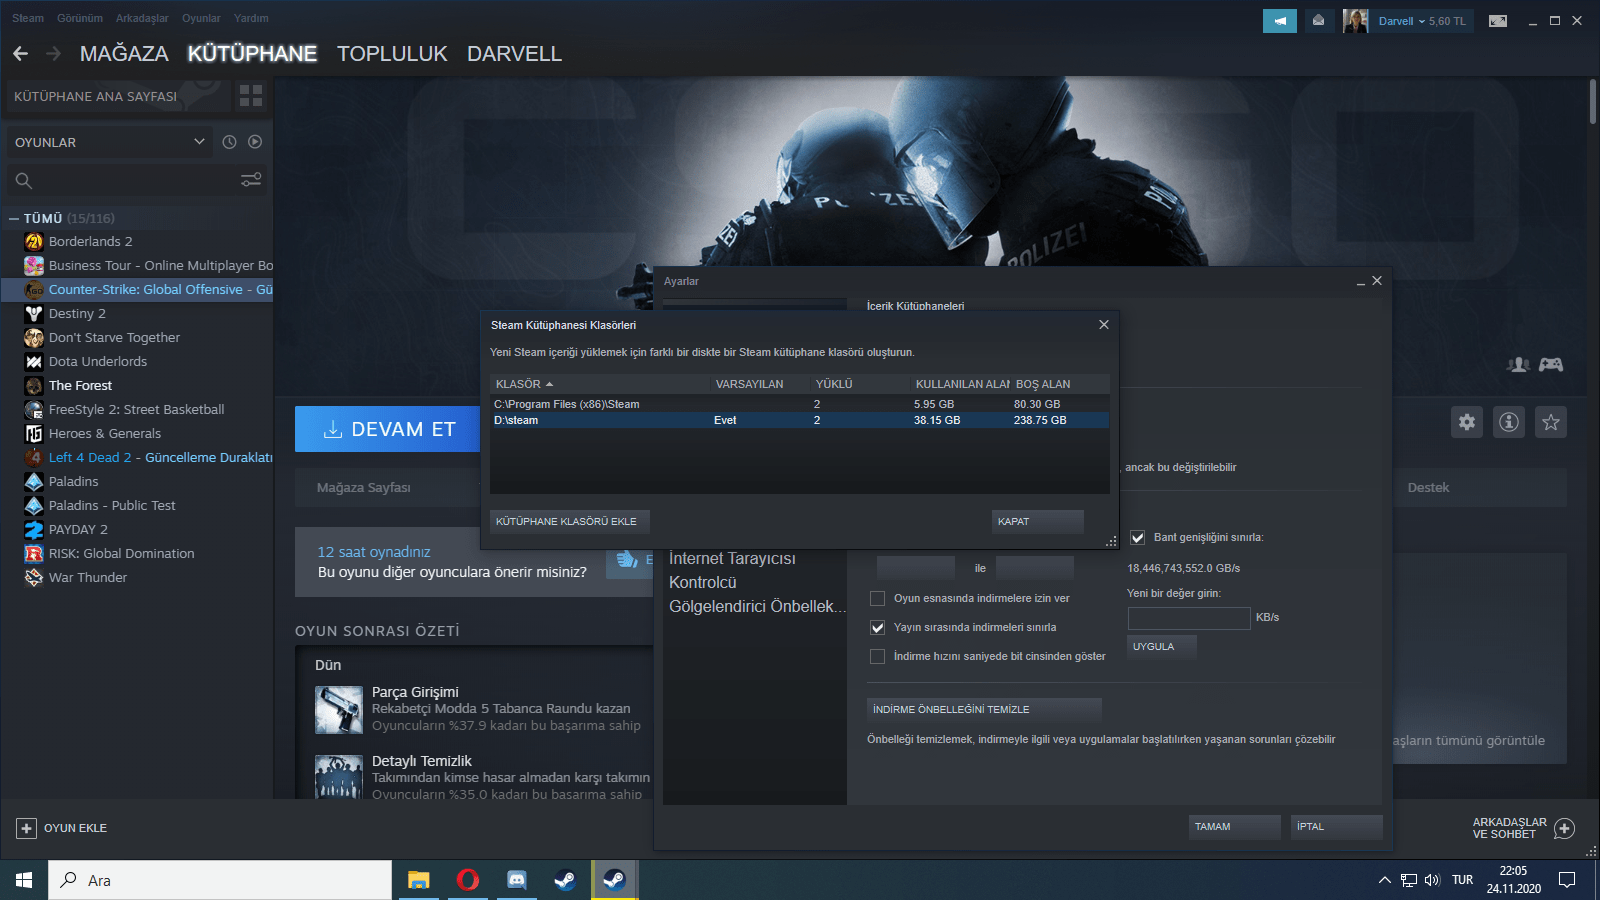
Task: Open the download start time dropdown
Action: click(x=916, y=568)
